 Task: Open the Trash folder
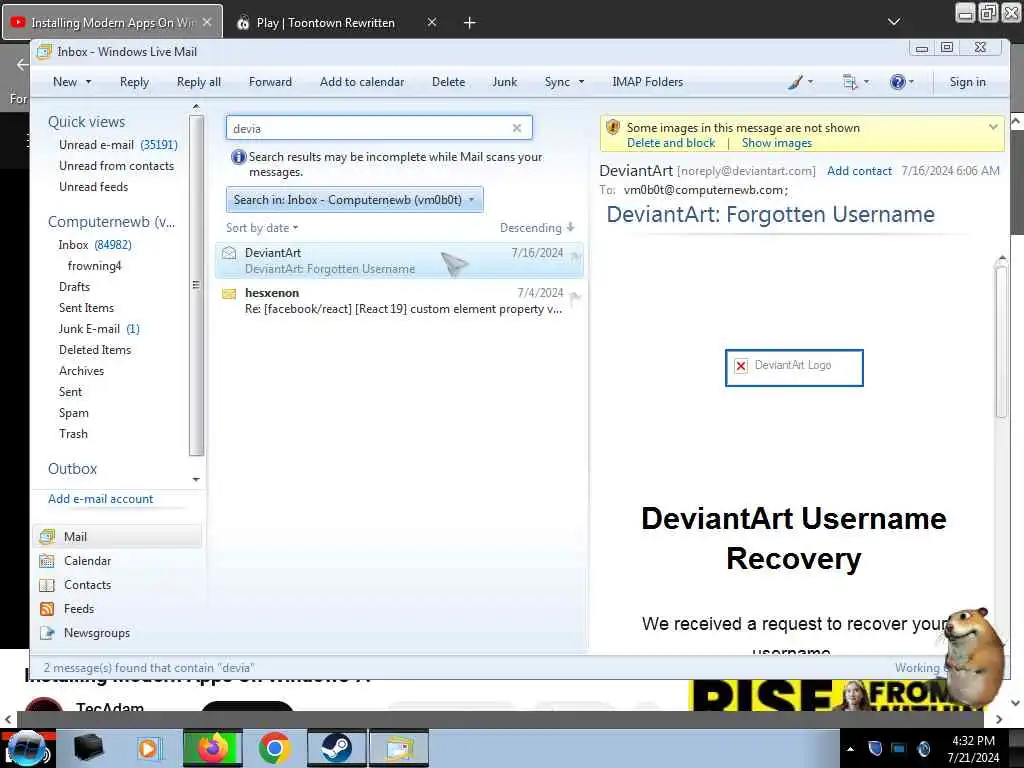pyautogui.click(x=72, y=434)
